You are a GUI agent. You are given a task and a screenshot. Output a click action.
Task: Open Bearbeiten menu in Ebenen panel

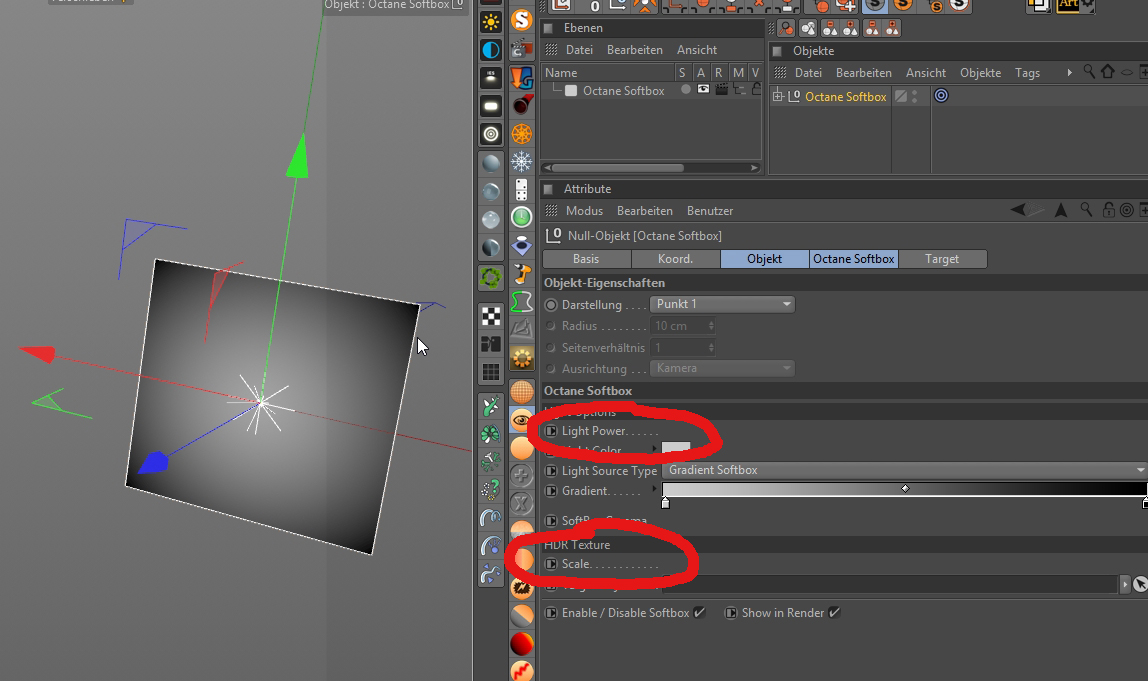(x=634, y=50)
